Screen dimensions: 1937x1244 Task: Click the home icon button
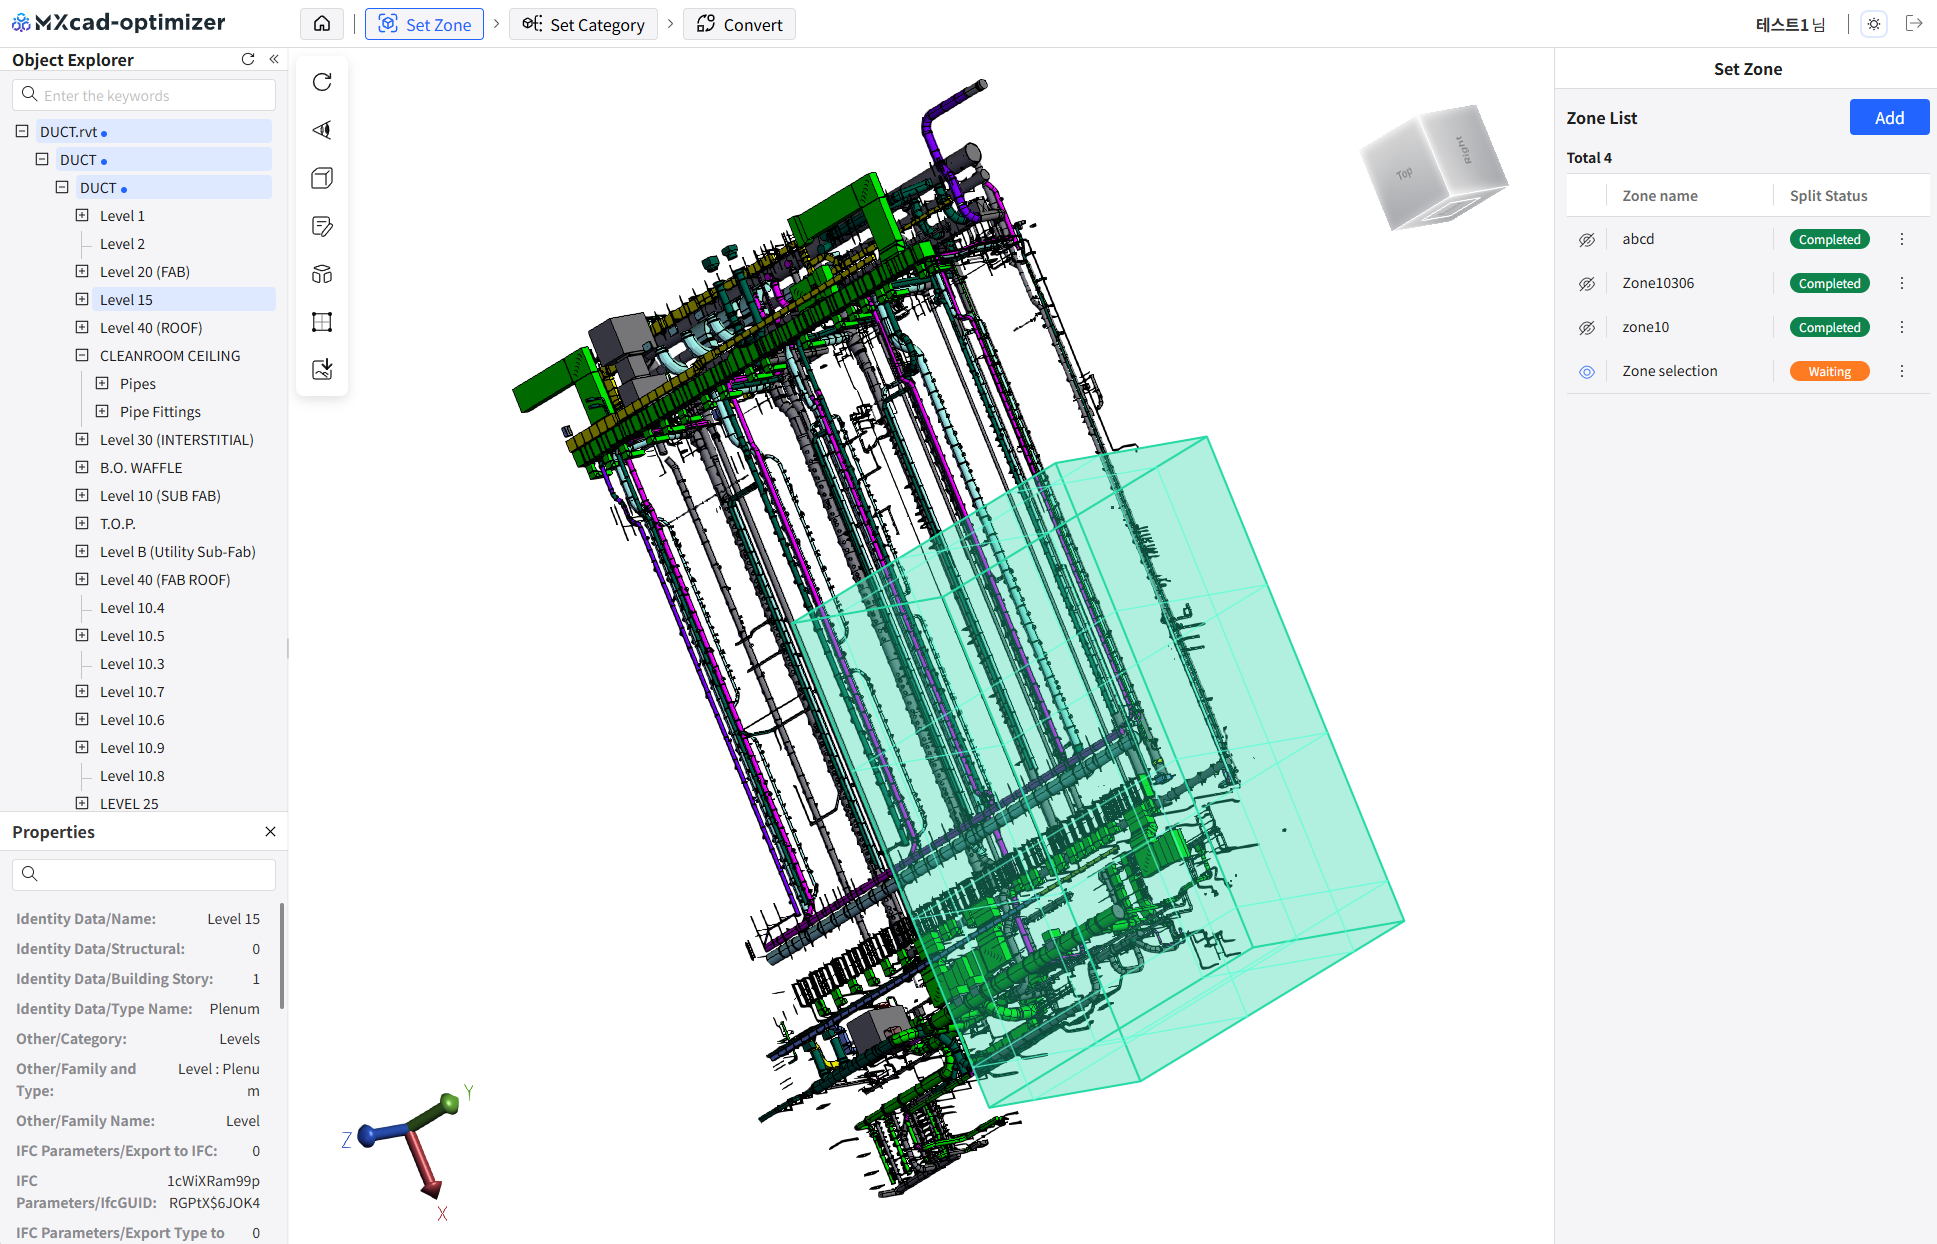pos(322,24)
